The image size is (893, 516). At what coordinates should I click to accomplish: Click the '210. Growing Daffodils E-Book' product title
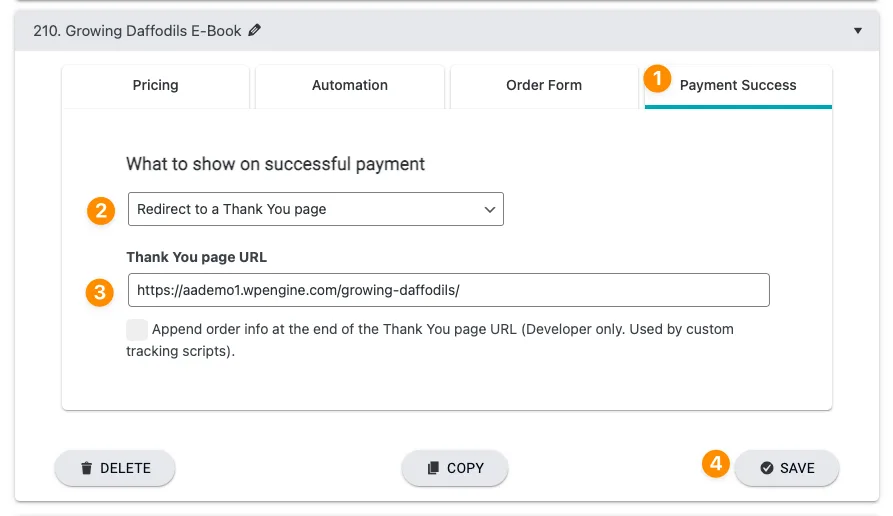(x=137, y=31)
